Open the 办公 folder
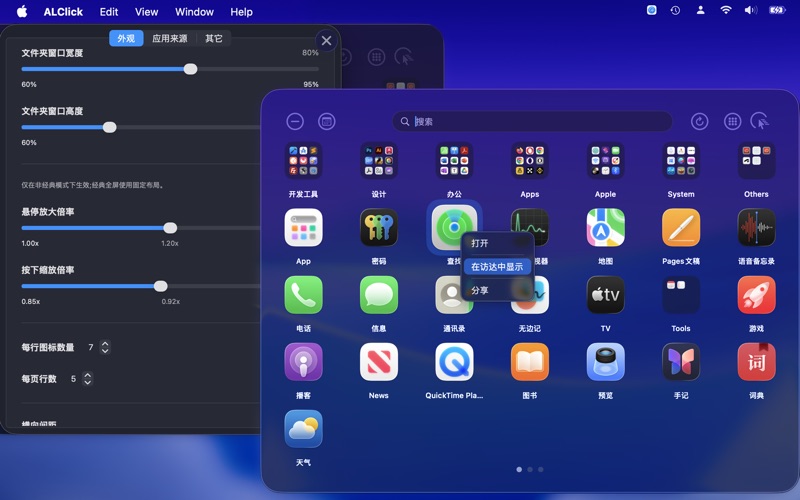 (x=454, y=161)
